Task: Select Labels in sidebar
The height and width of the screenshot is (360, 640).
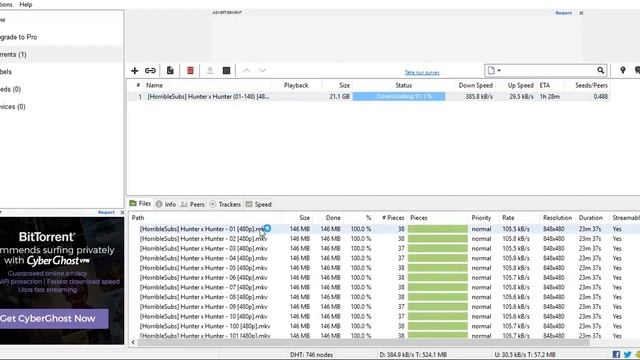Action: pyautogui.click(x=6, y=72)
